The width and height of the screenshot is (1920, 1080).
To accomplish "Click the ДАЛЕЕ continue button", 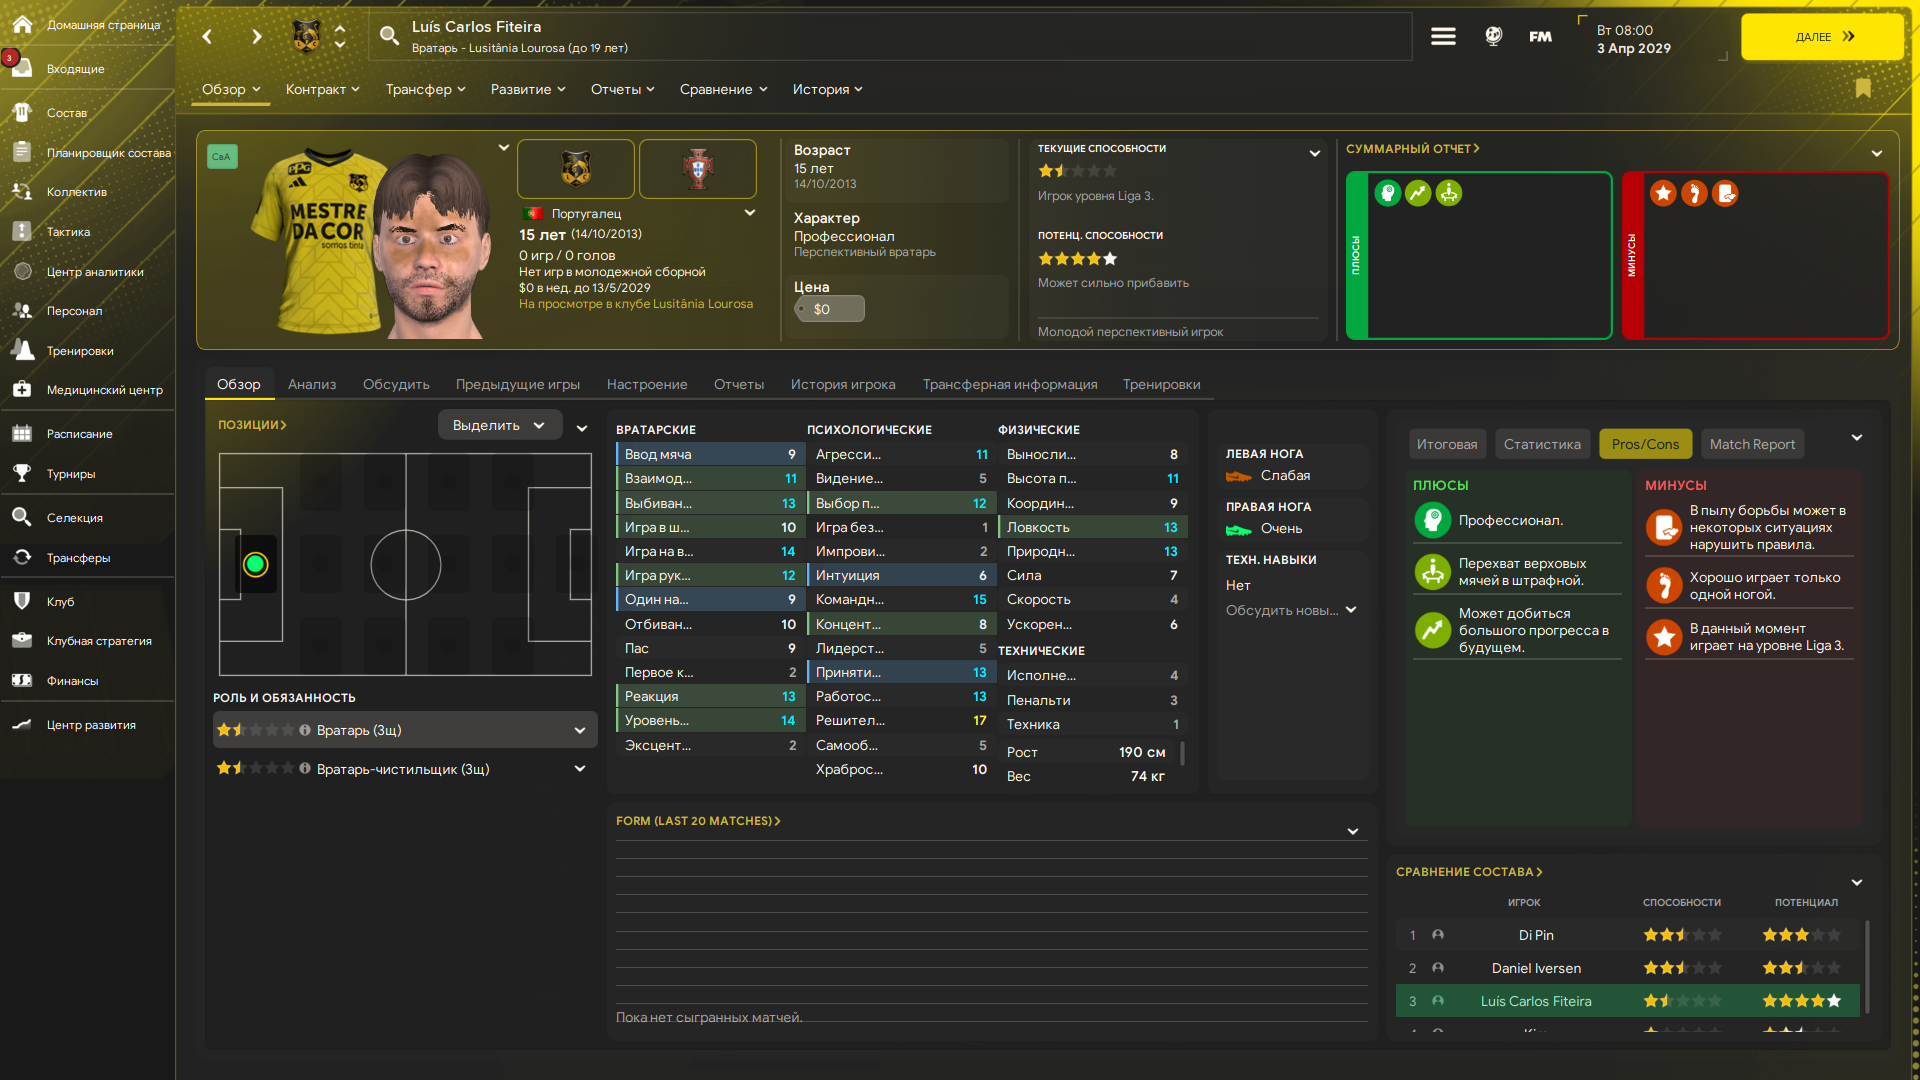I will tap(1822, 37).
